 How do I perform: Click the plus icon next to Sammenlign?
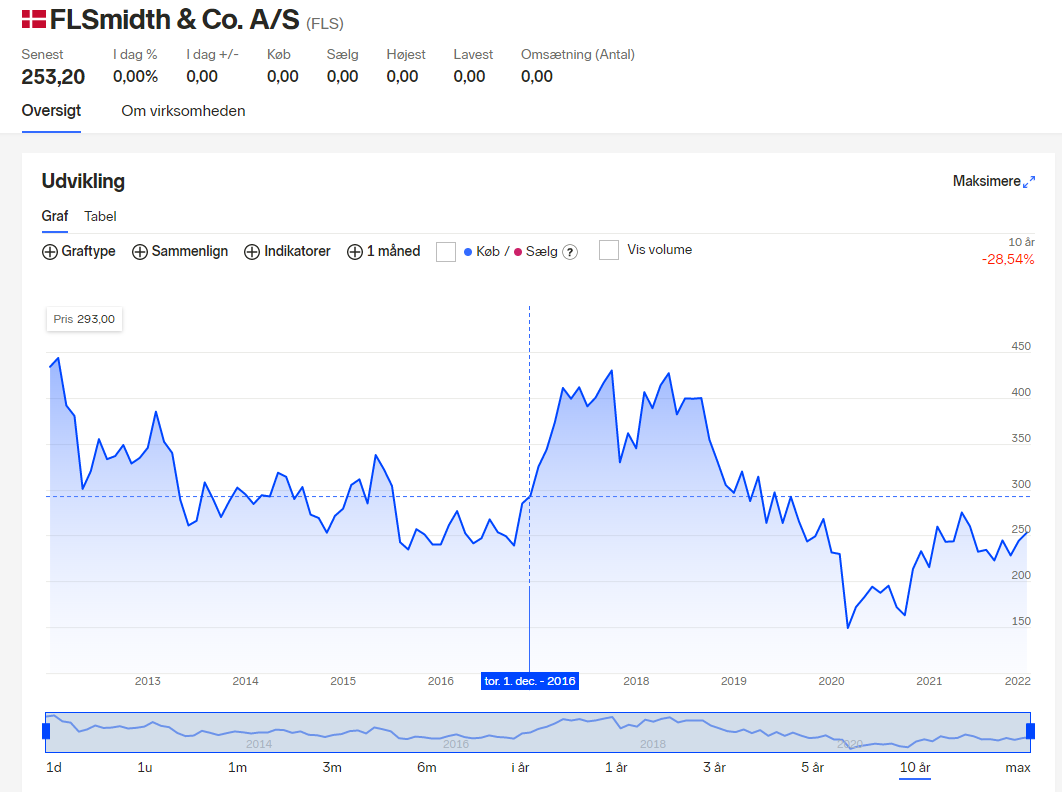[x=140, y=252]
